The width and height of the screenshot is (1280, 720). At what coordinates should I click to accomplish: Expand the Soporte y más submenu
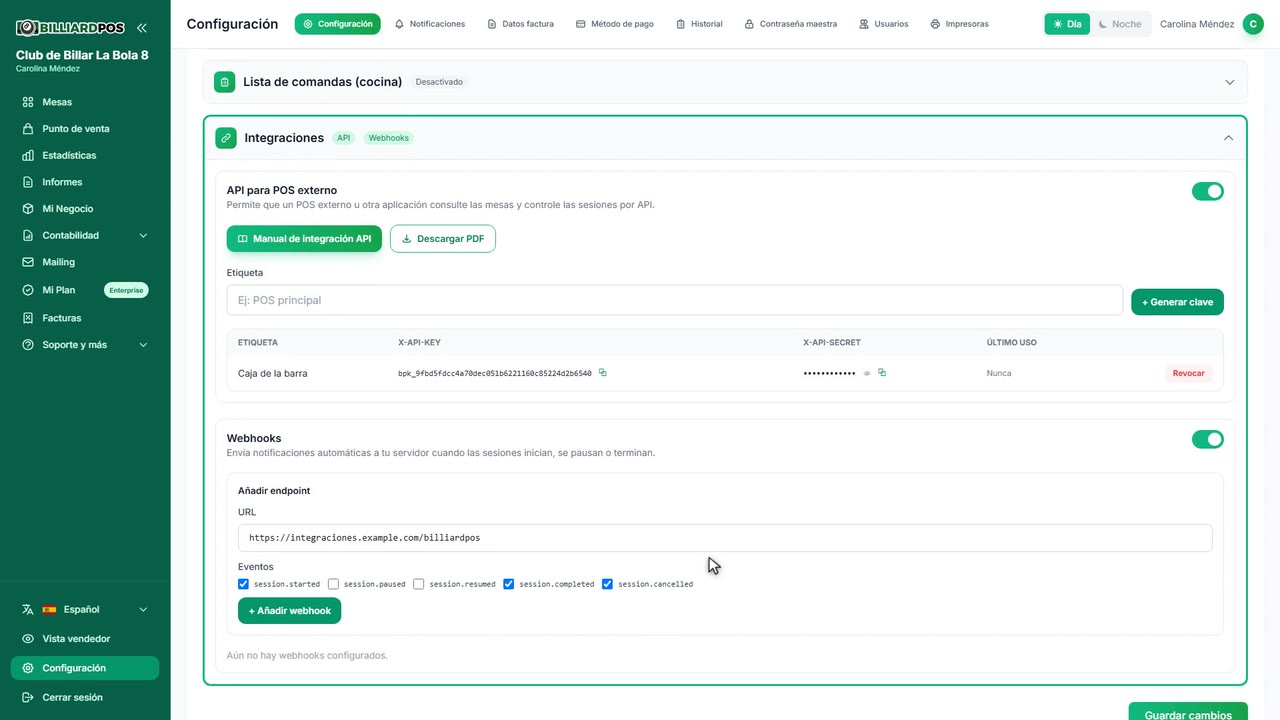[143, 345]
